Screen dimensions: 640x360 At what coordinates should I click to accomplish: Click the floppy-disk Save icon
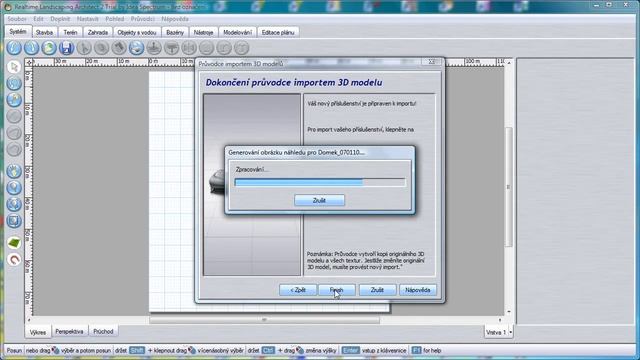(x=66, y=48)
